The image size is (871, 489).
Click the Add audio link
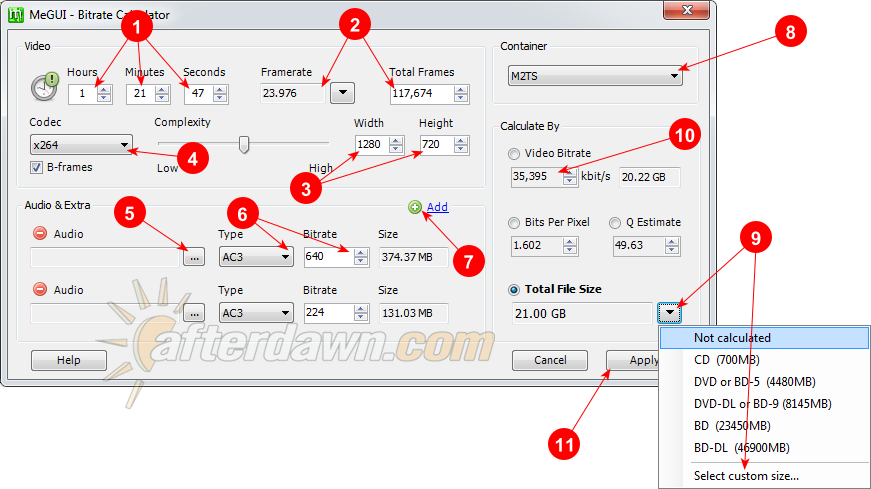[437, 207]
